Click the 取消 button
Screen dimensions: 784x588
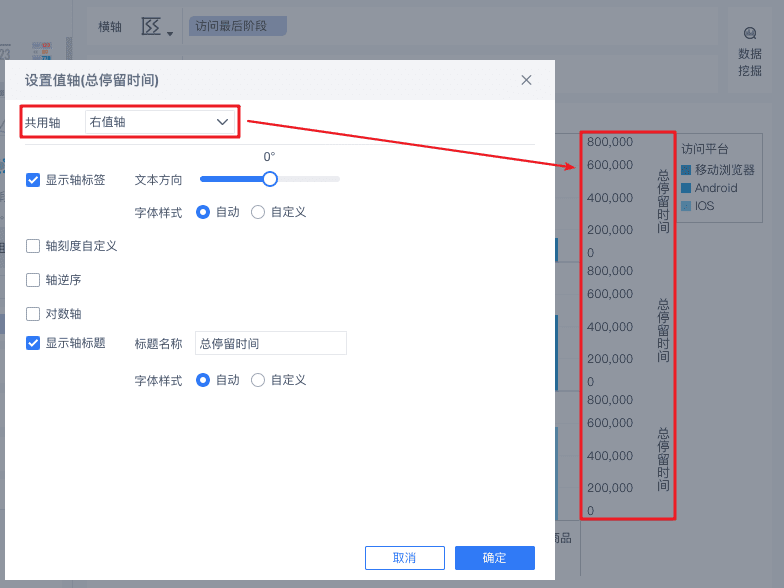pos(404,558)
